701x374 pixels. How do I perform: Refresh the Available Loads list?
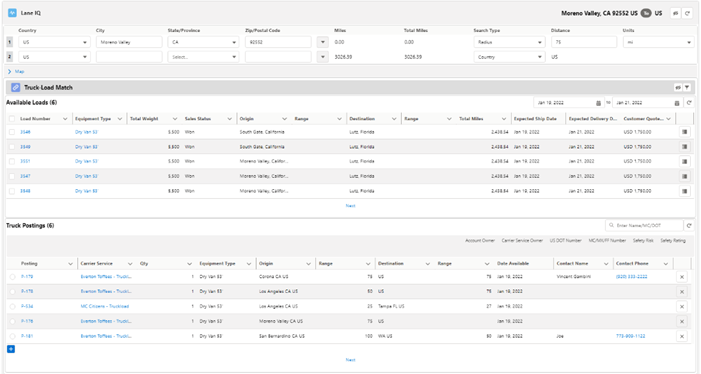tap(689, 103)
